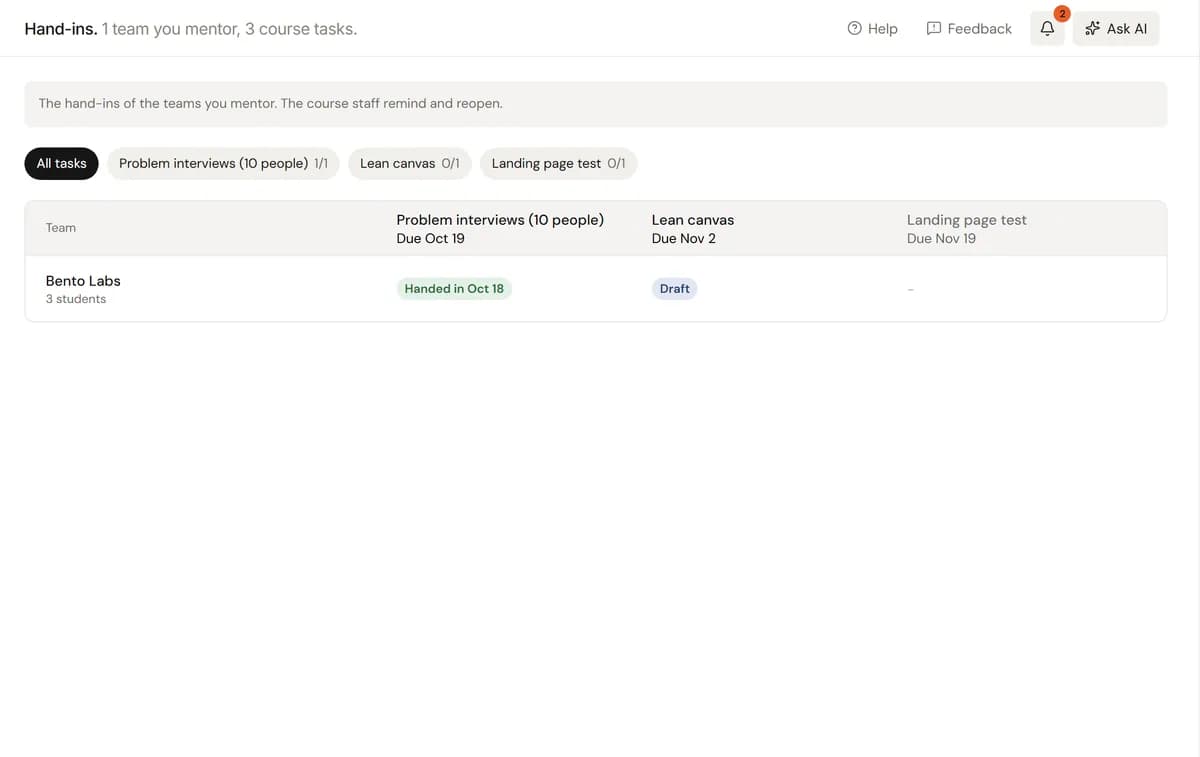The height and width of the screenshot is (757, 1200).
Task: Click the red notification count badge
Action: 1062,13
